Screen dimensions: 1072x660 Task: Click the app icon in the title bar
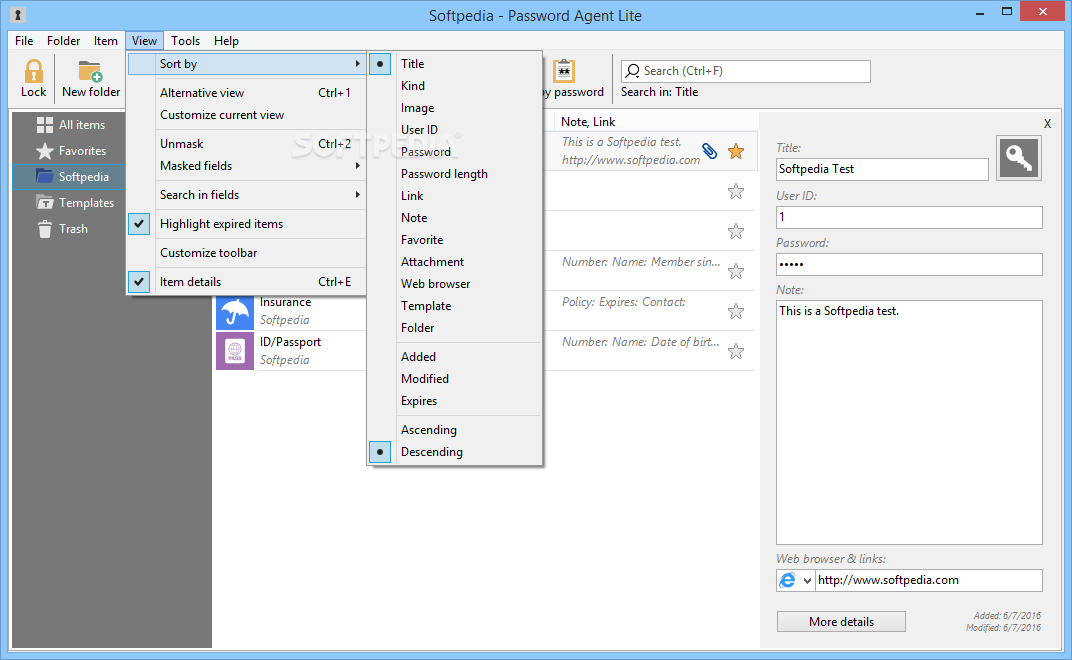[x=18, y=14]
